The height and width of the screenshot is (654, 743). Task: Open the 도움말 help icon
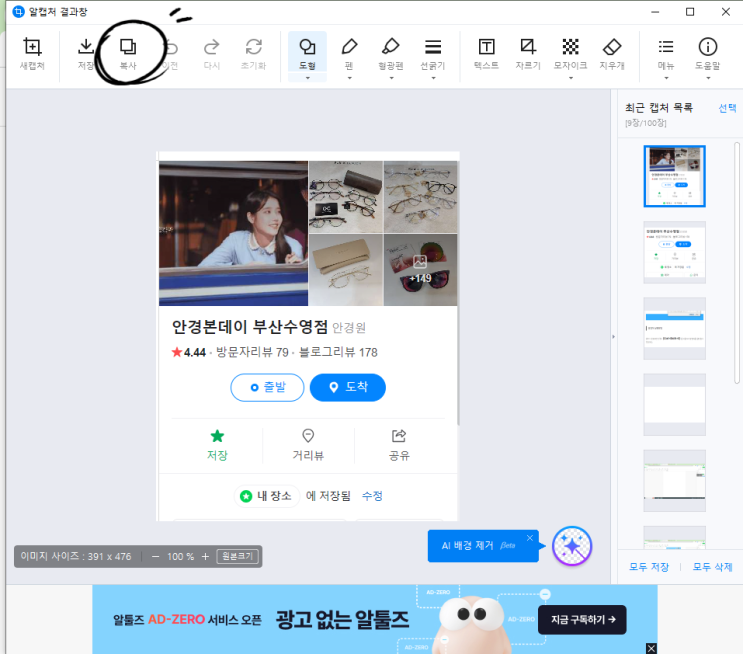[708, 53]
